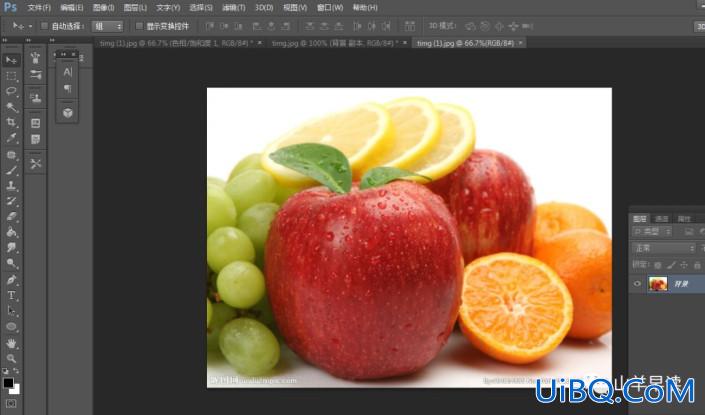Viewport: 705px width, 415px height.
Task: Open the 视图(V) menu
Action: 295,8
